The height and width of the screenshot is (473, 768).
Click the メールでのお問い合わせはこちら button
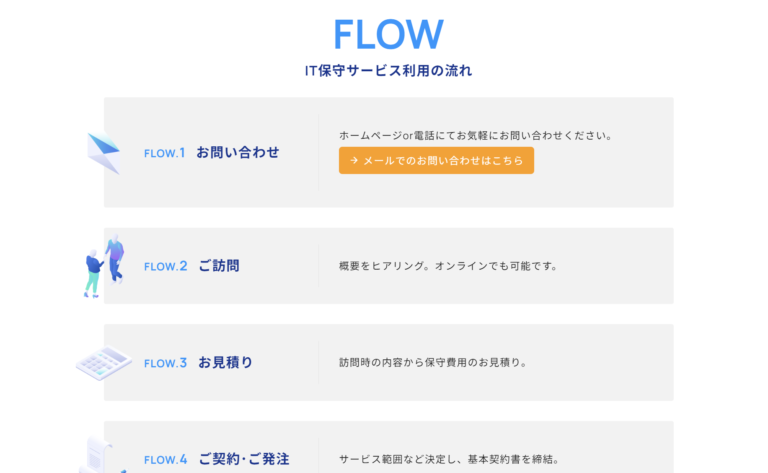tap(436, 161)
